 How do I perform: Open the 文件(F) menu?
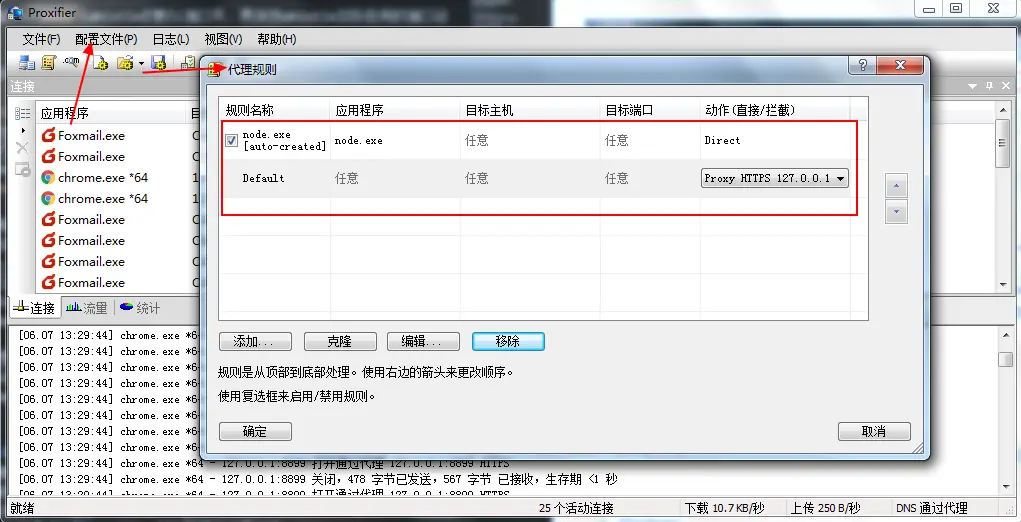point(41,39)
